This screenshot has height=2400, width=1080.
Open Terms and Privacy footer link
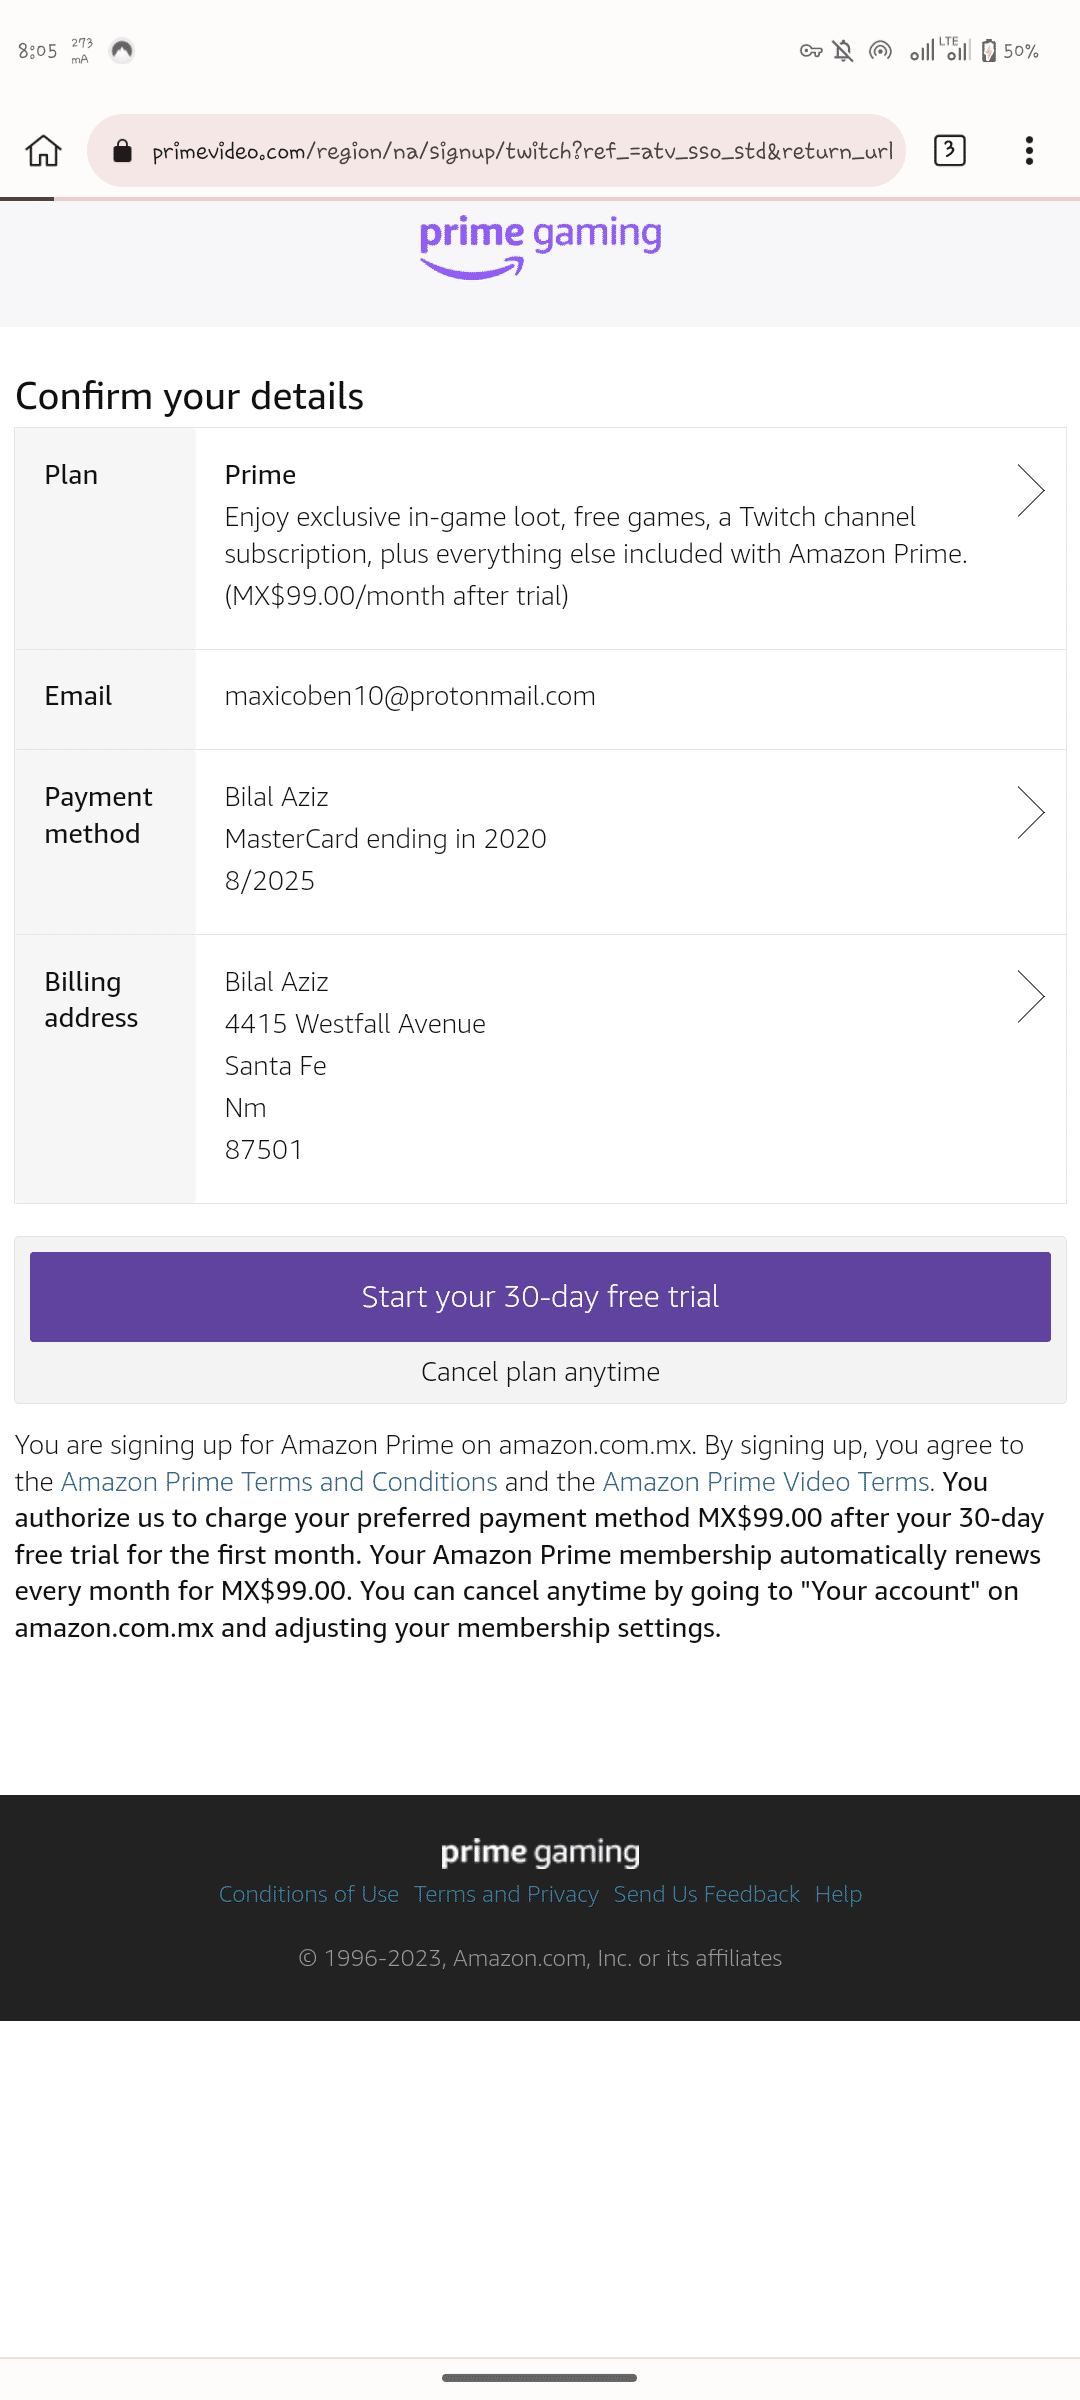[x=506, y=1894]
